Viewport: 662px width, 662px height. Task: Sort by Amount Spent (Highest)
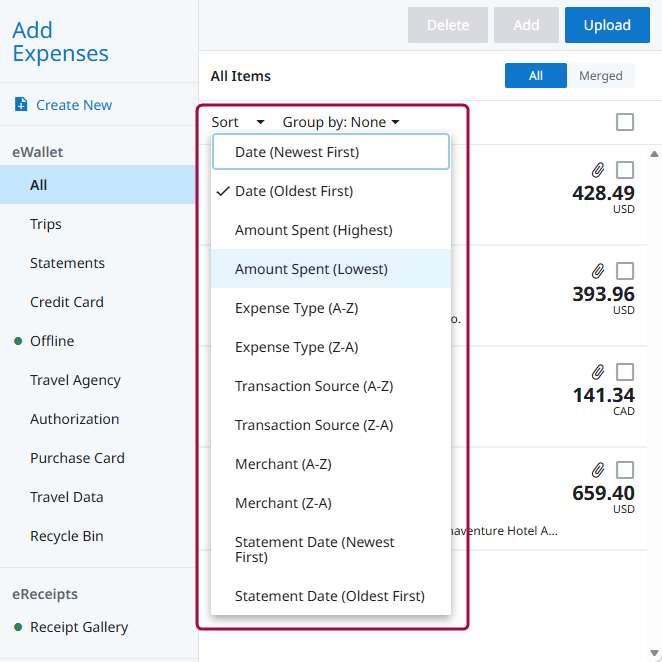coord(331,230)
